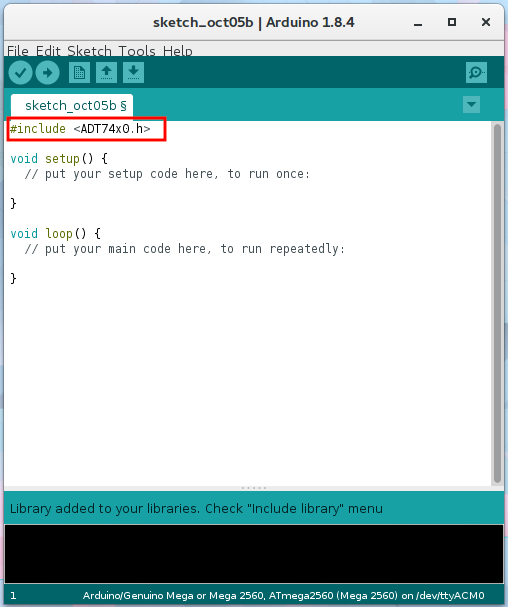Place cursor in void setup() line
508x607 pixels.
[59, 159]
